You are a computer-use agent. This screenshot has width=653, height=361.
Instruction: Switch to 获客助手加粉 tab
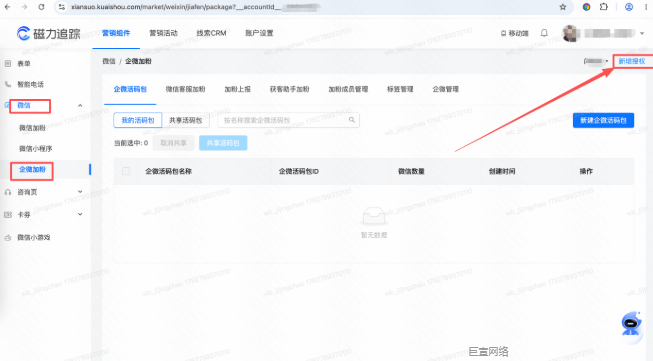pos(289,89)
